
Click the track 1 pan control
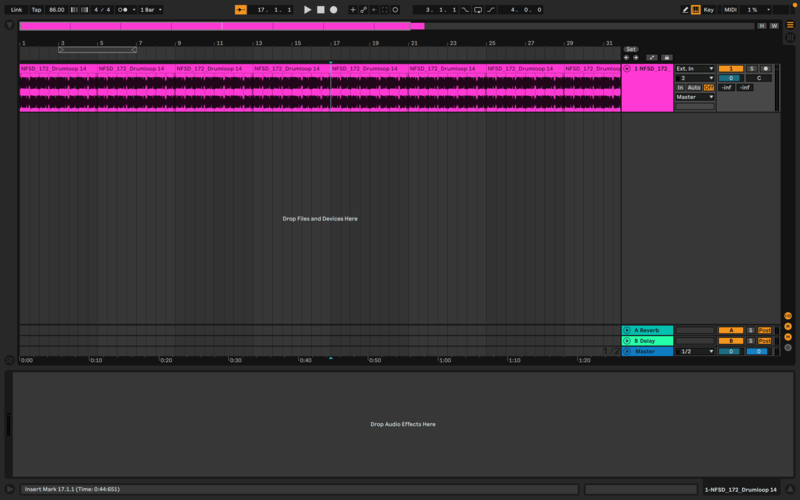click(x=758, y=77)
